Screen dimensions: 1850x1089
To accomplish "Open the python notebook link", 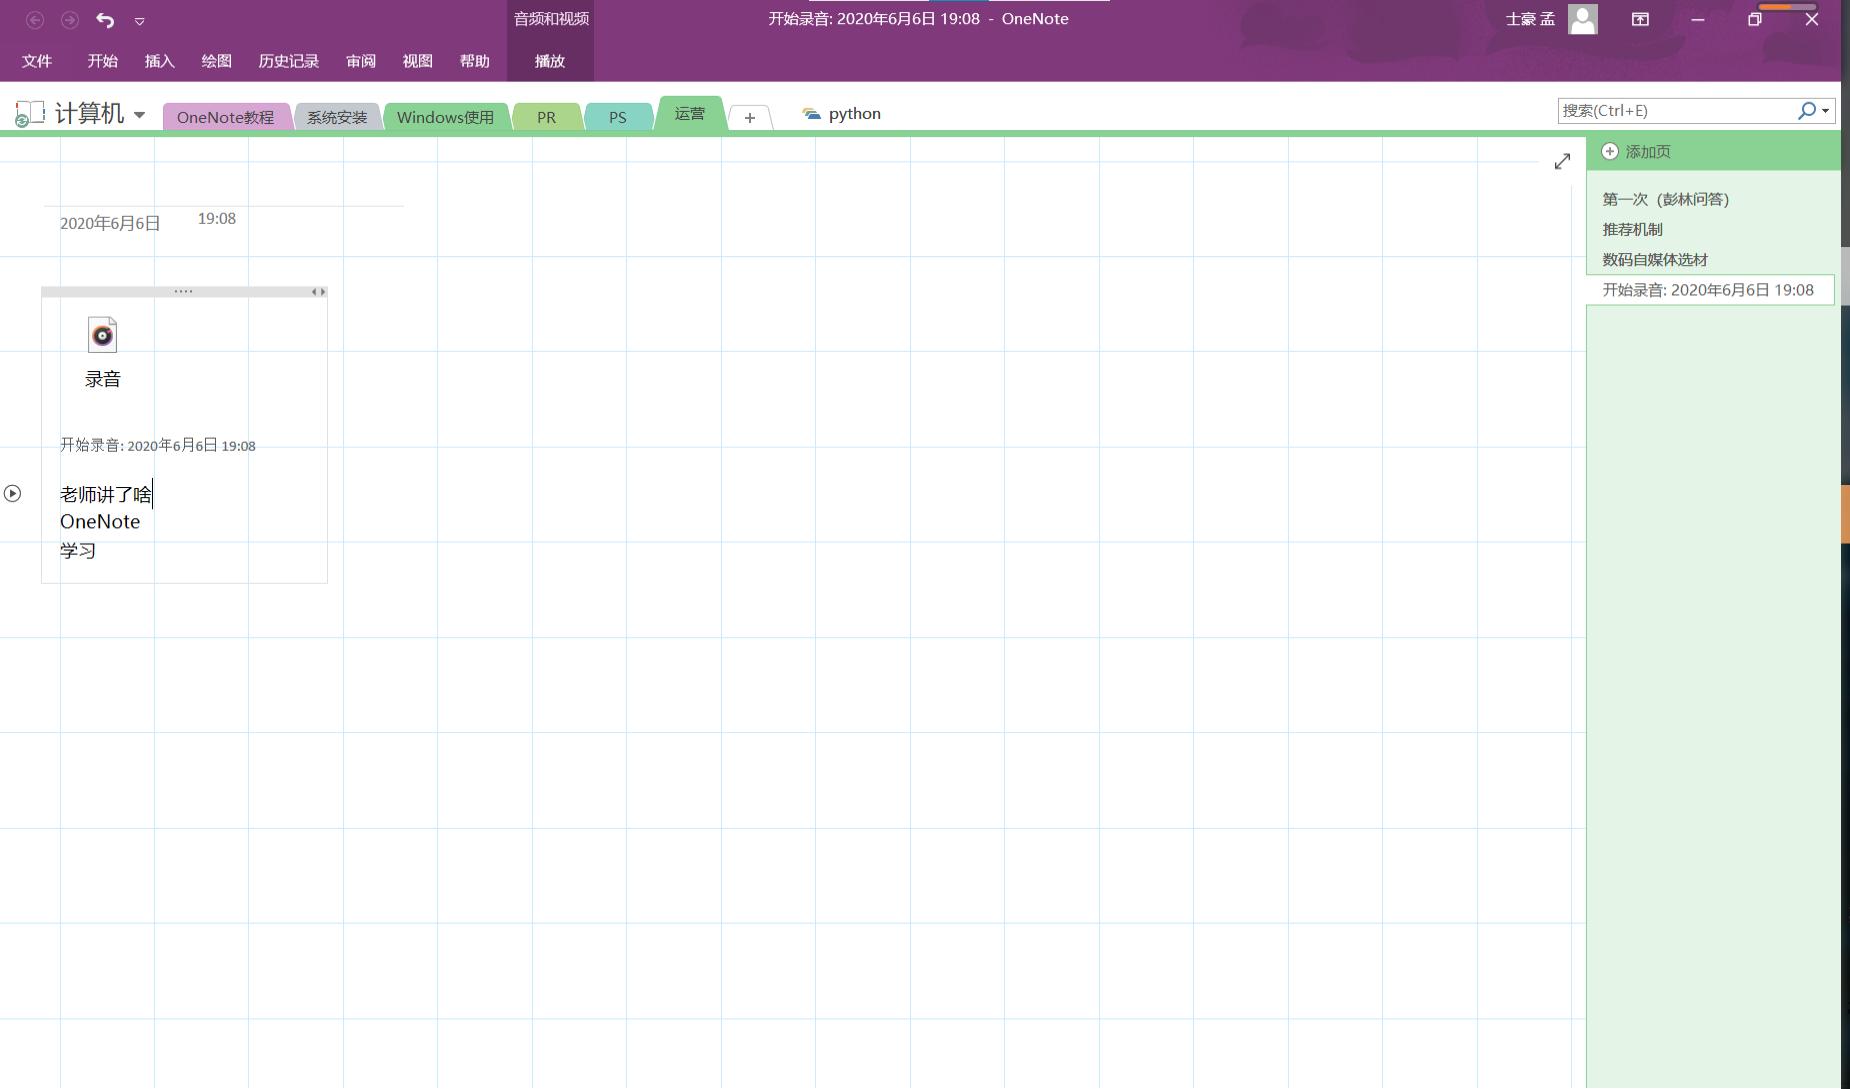I will point(842,114).
